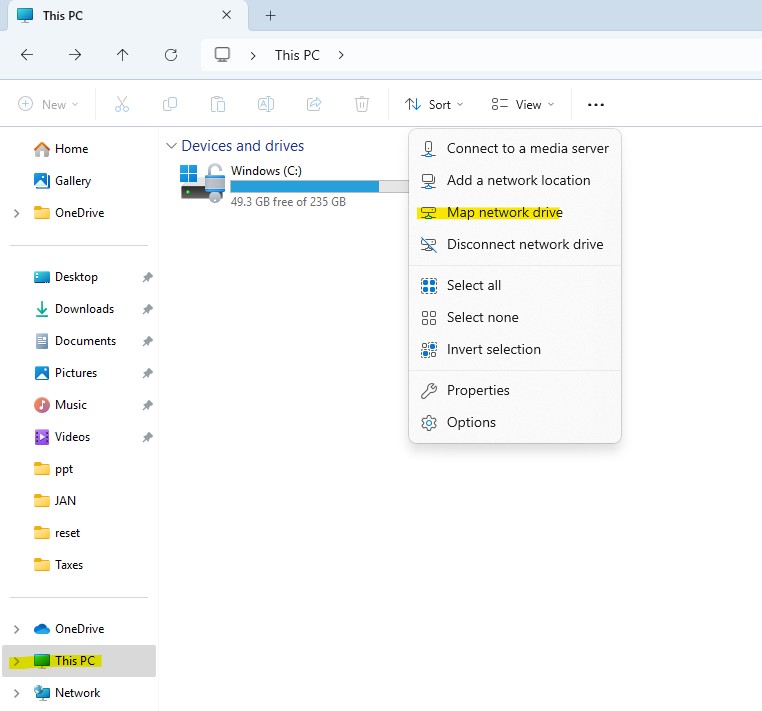Choose Invert selection from the menu
762x711 pixels.
point(515,349)
